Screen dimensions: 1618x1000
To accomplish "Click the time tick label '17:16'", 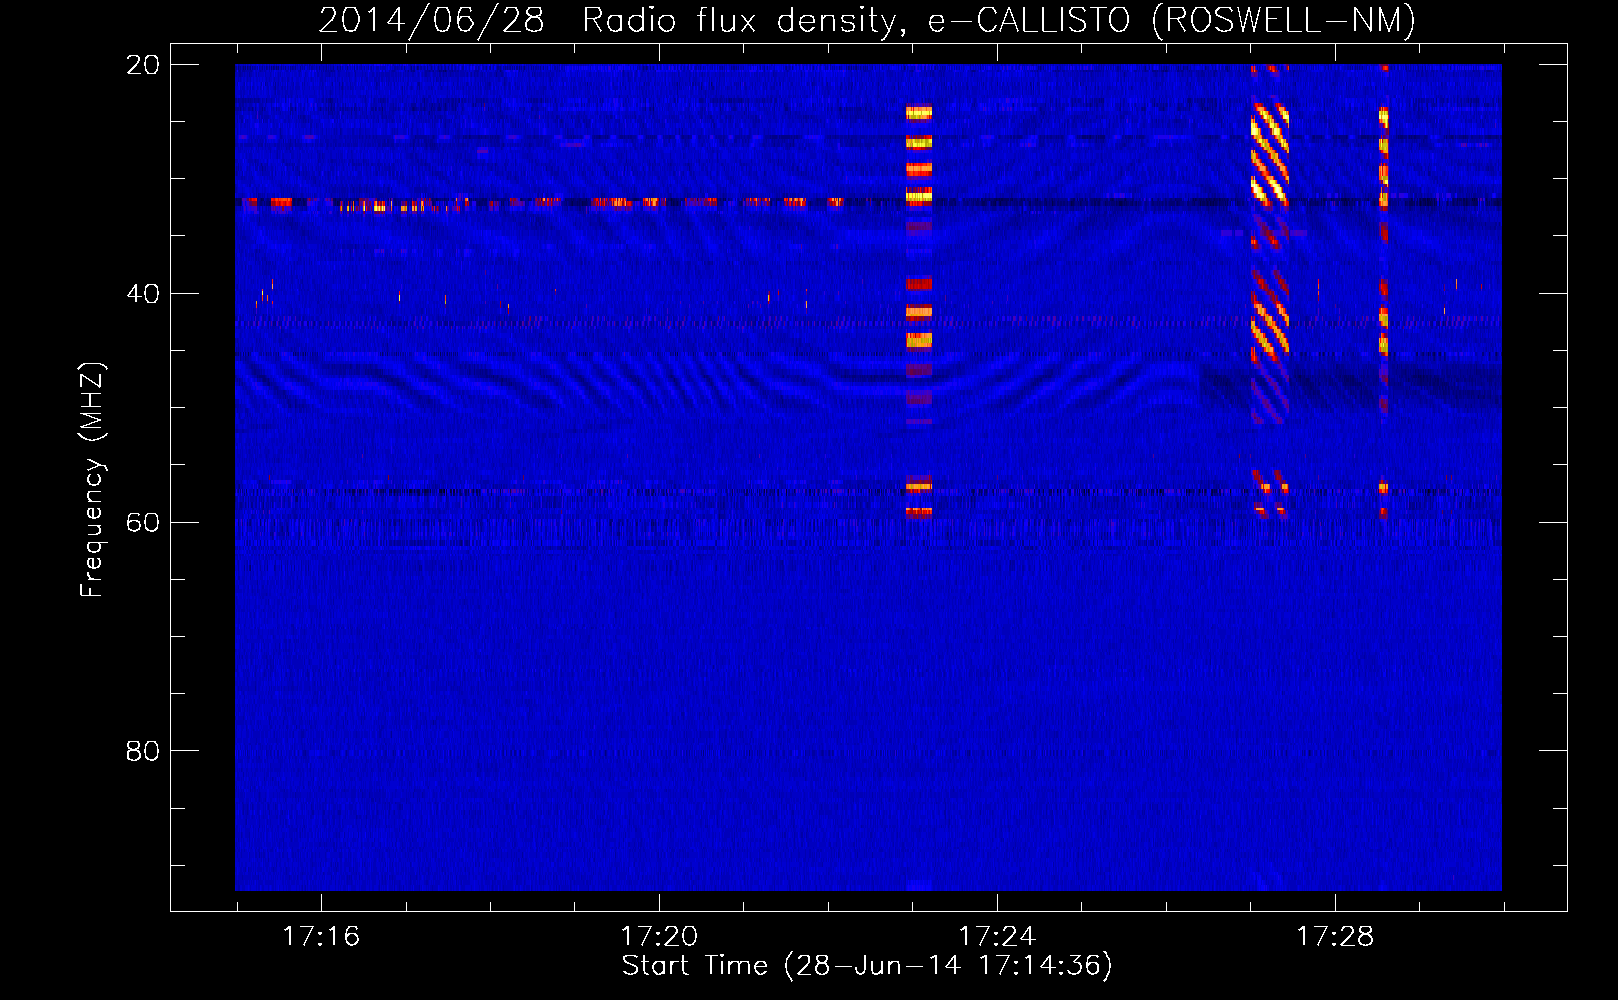I will [321, 936].
